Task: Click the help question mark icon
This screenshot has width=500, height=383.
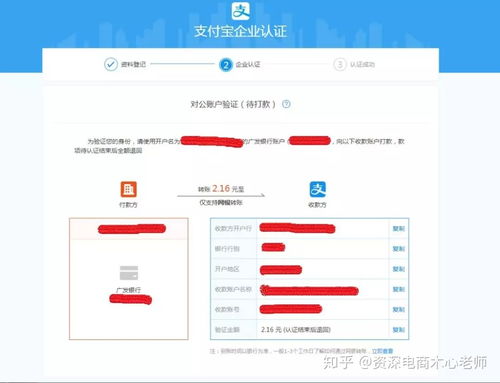Action: pos(286,104)
